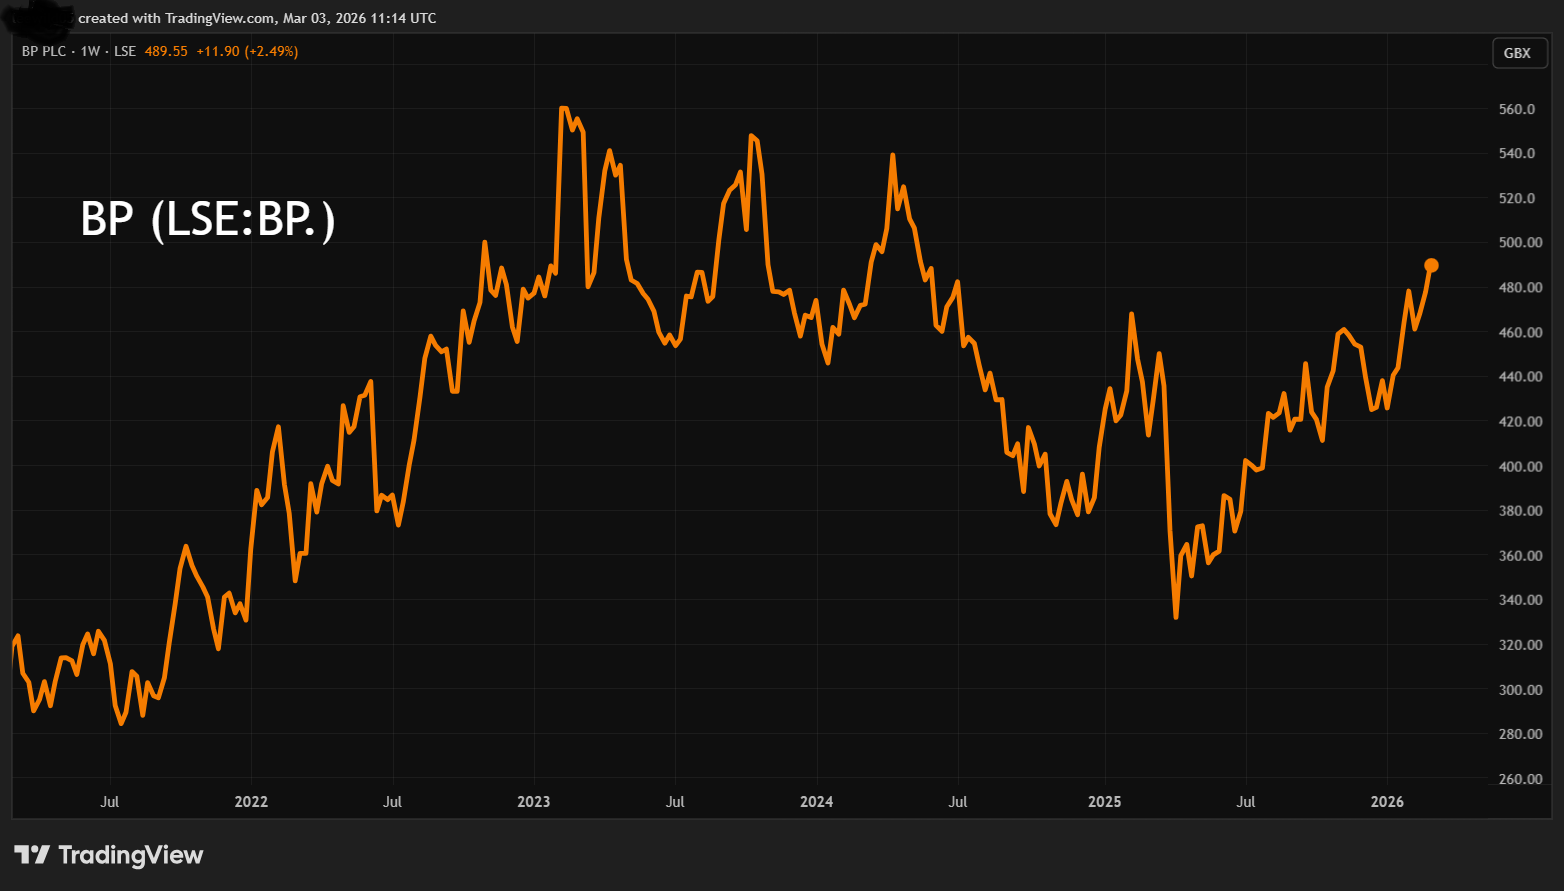Click the 260.00 price axis label

1520,779
